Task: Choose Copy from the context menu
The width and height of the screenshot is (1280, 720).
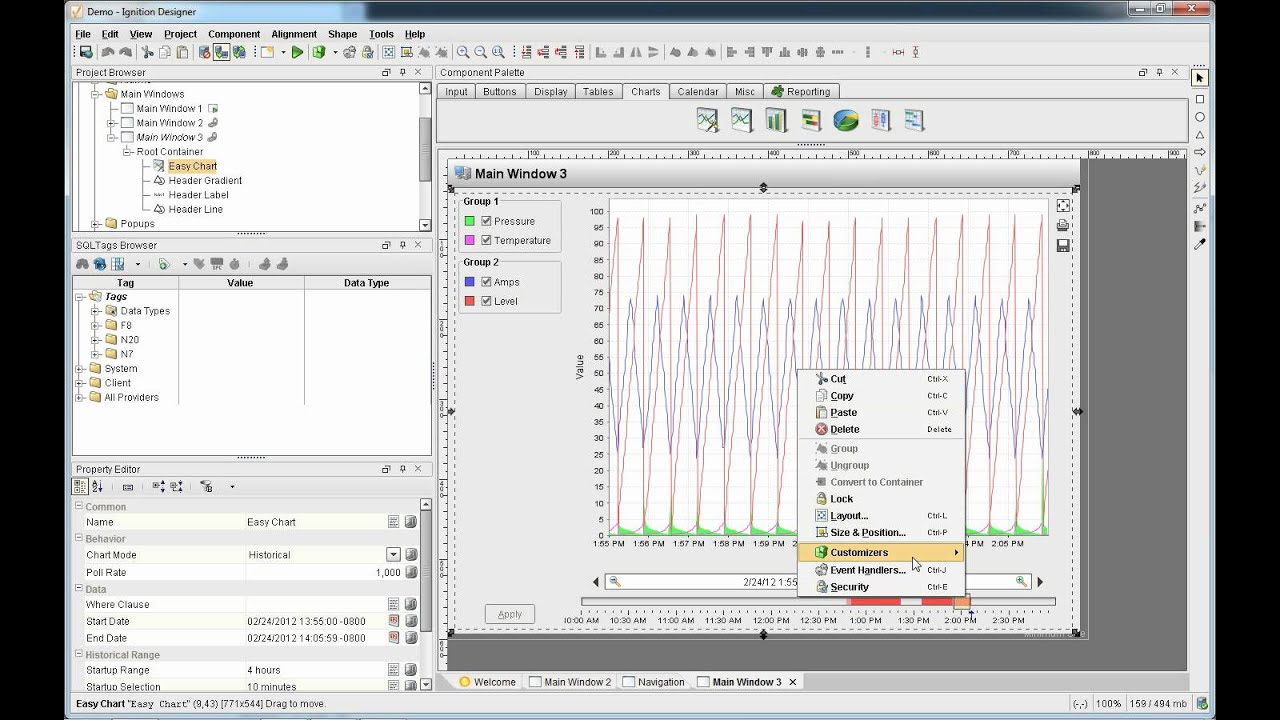Action: (x=881, y=396)
